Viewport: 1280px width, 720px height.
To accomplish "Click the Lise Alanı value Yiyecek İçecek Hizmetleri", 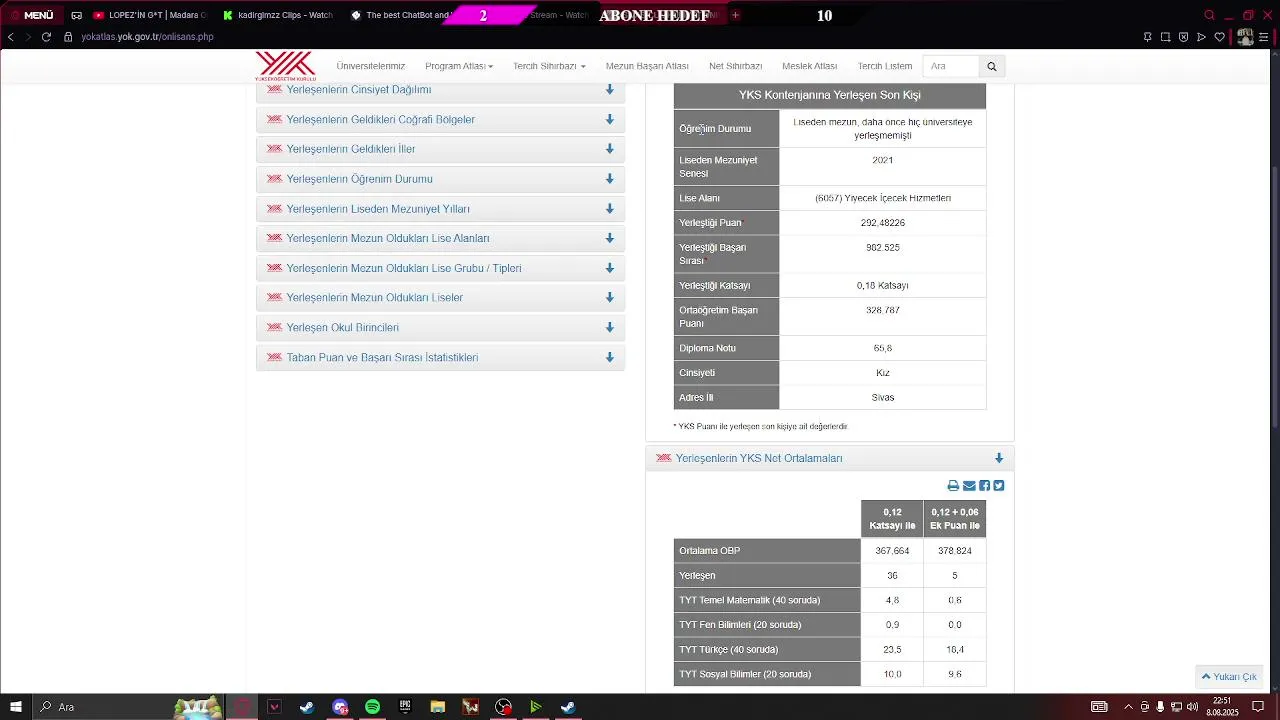I will 883,198.
